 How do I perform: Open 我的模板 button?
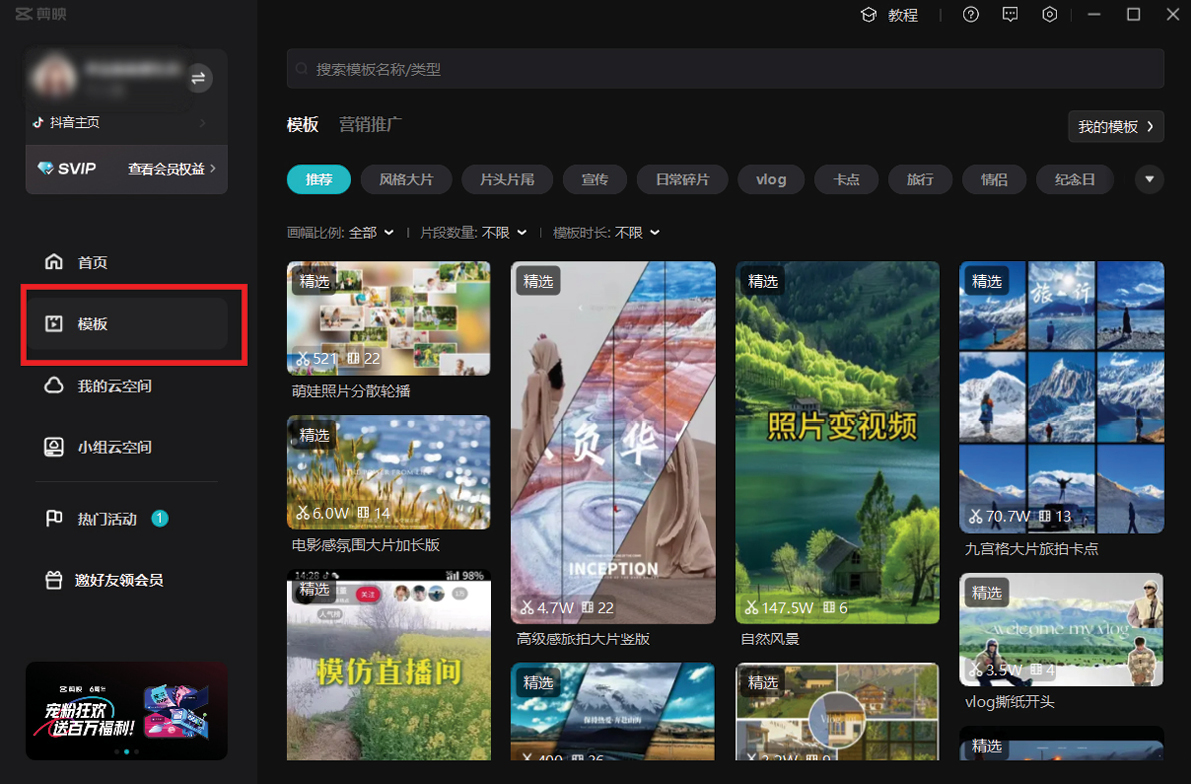pos(1115,127)
